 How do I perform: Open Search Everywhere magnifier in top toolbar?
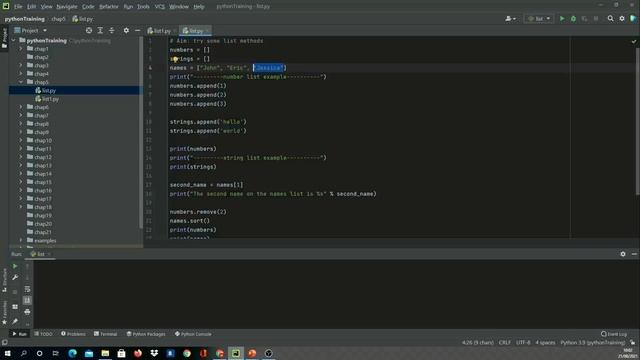610,19
